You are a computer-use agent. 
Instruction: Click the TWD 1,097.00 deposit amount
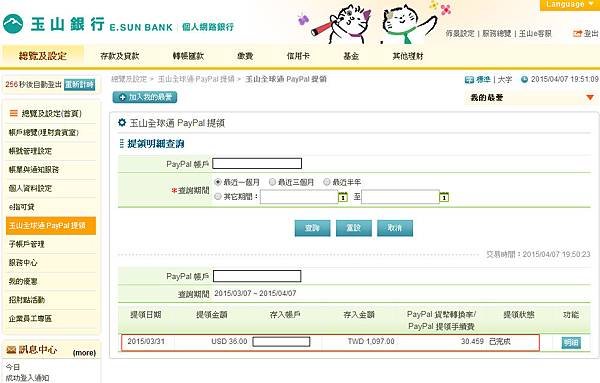(x=371, y=341)
